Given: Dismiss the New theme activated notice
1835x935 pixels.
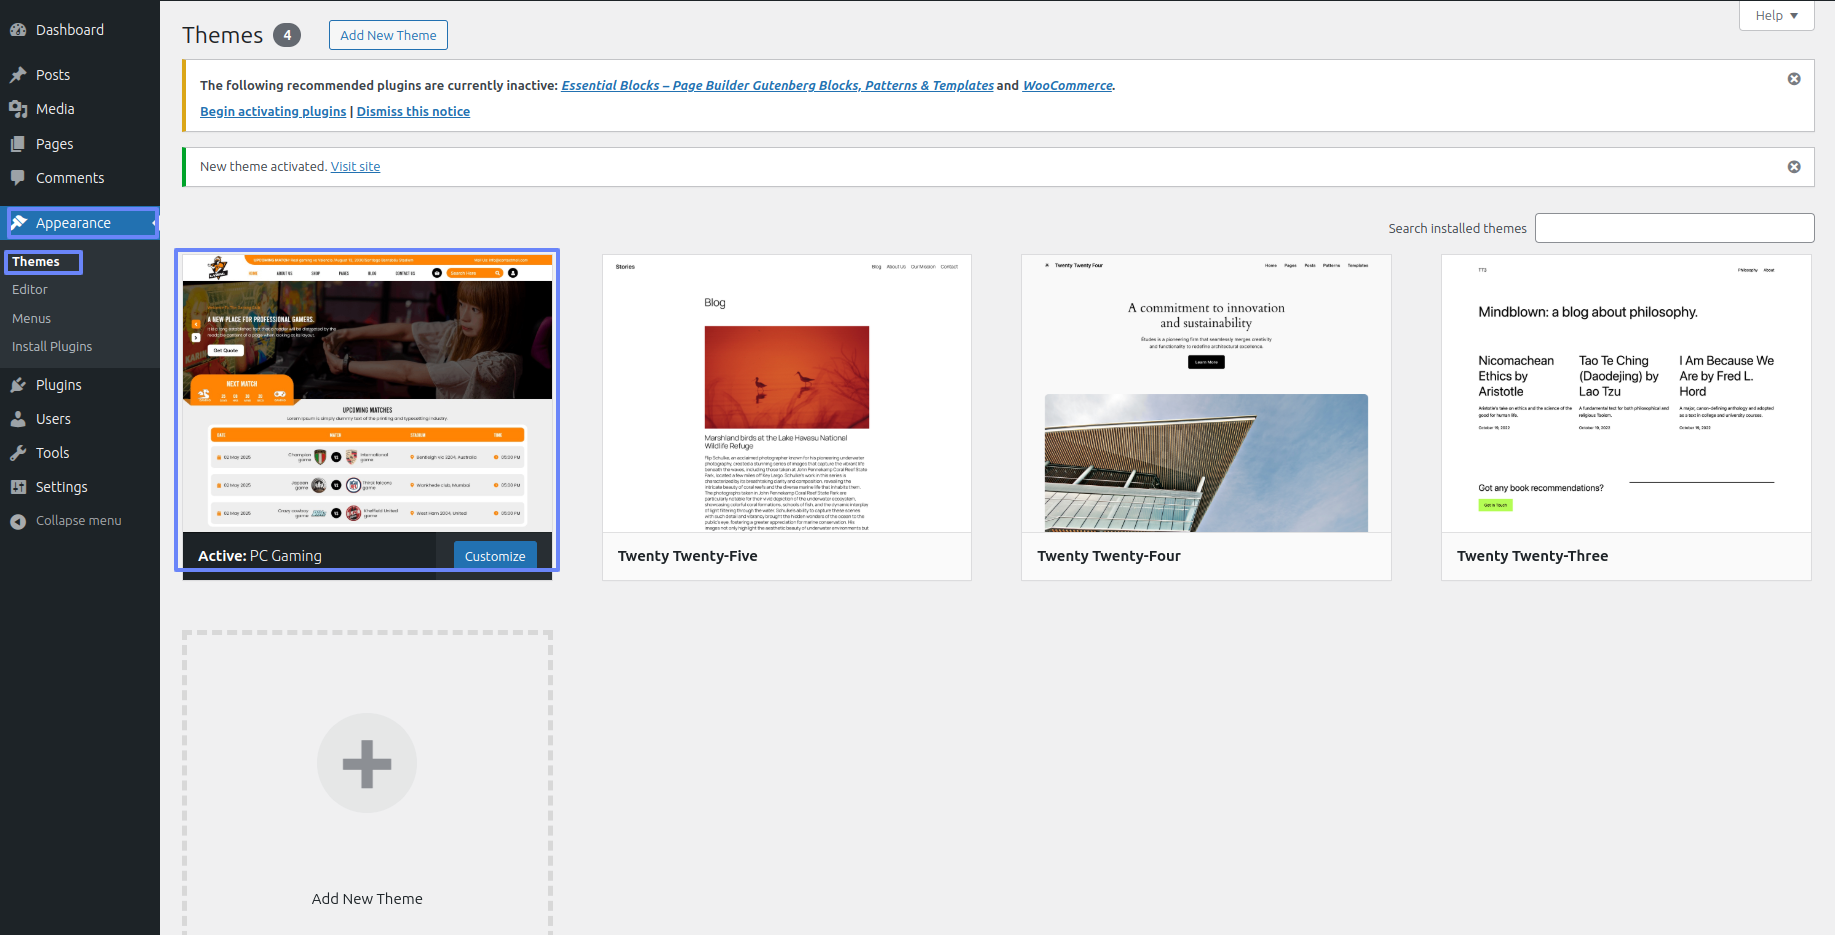Looking at the screenshot, I should [x=1794, y=167].
